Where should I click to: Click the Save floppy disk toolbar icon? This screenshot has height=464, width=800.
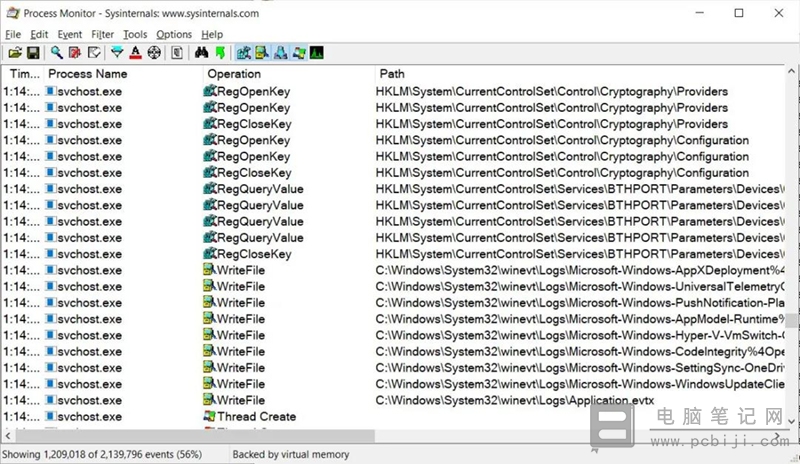click(x=33, y=53)
